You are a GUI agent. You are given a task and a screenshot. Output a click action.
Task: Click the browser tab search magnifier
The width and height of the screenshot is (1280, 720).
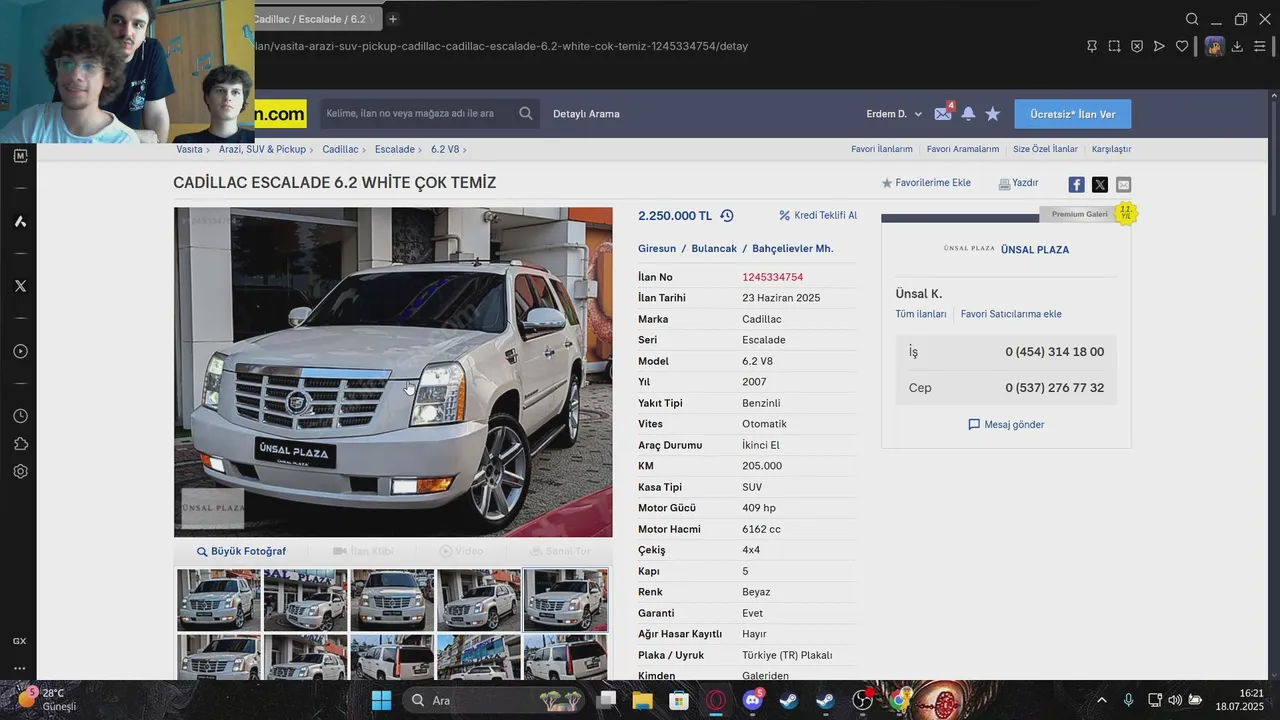click(x=1192, y=19)
